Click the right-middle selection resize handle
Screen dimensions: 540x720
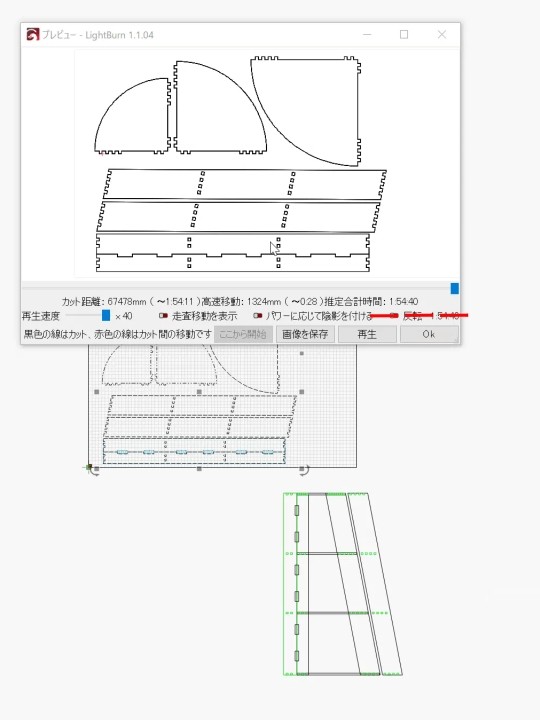tap(302, 392)
